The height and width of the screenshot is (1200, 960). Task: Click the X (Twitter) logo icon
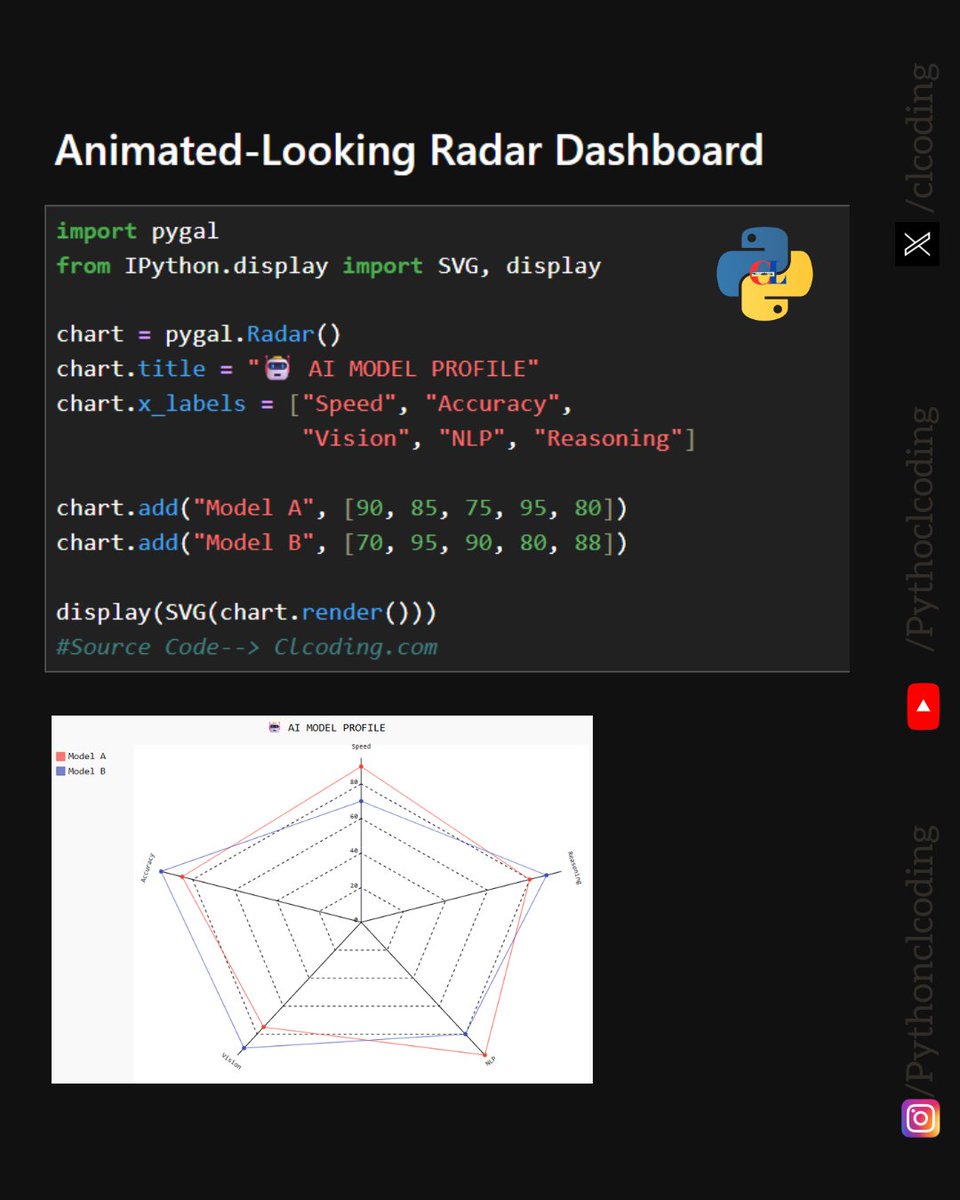click(x=917, y=243)
